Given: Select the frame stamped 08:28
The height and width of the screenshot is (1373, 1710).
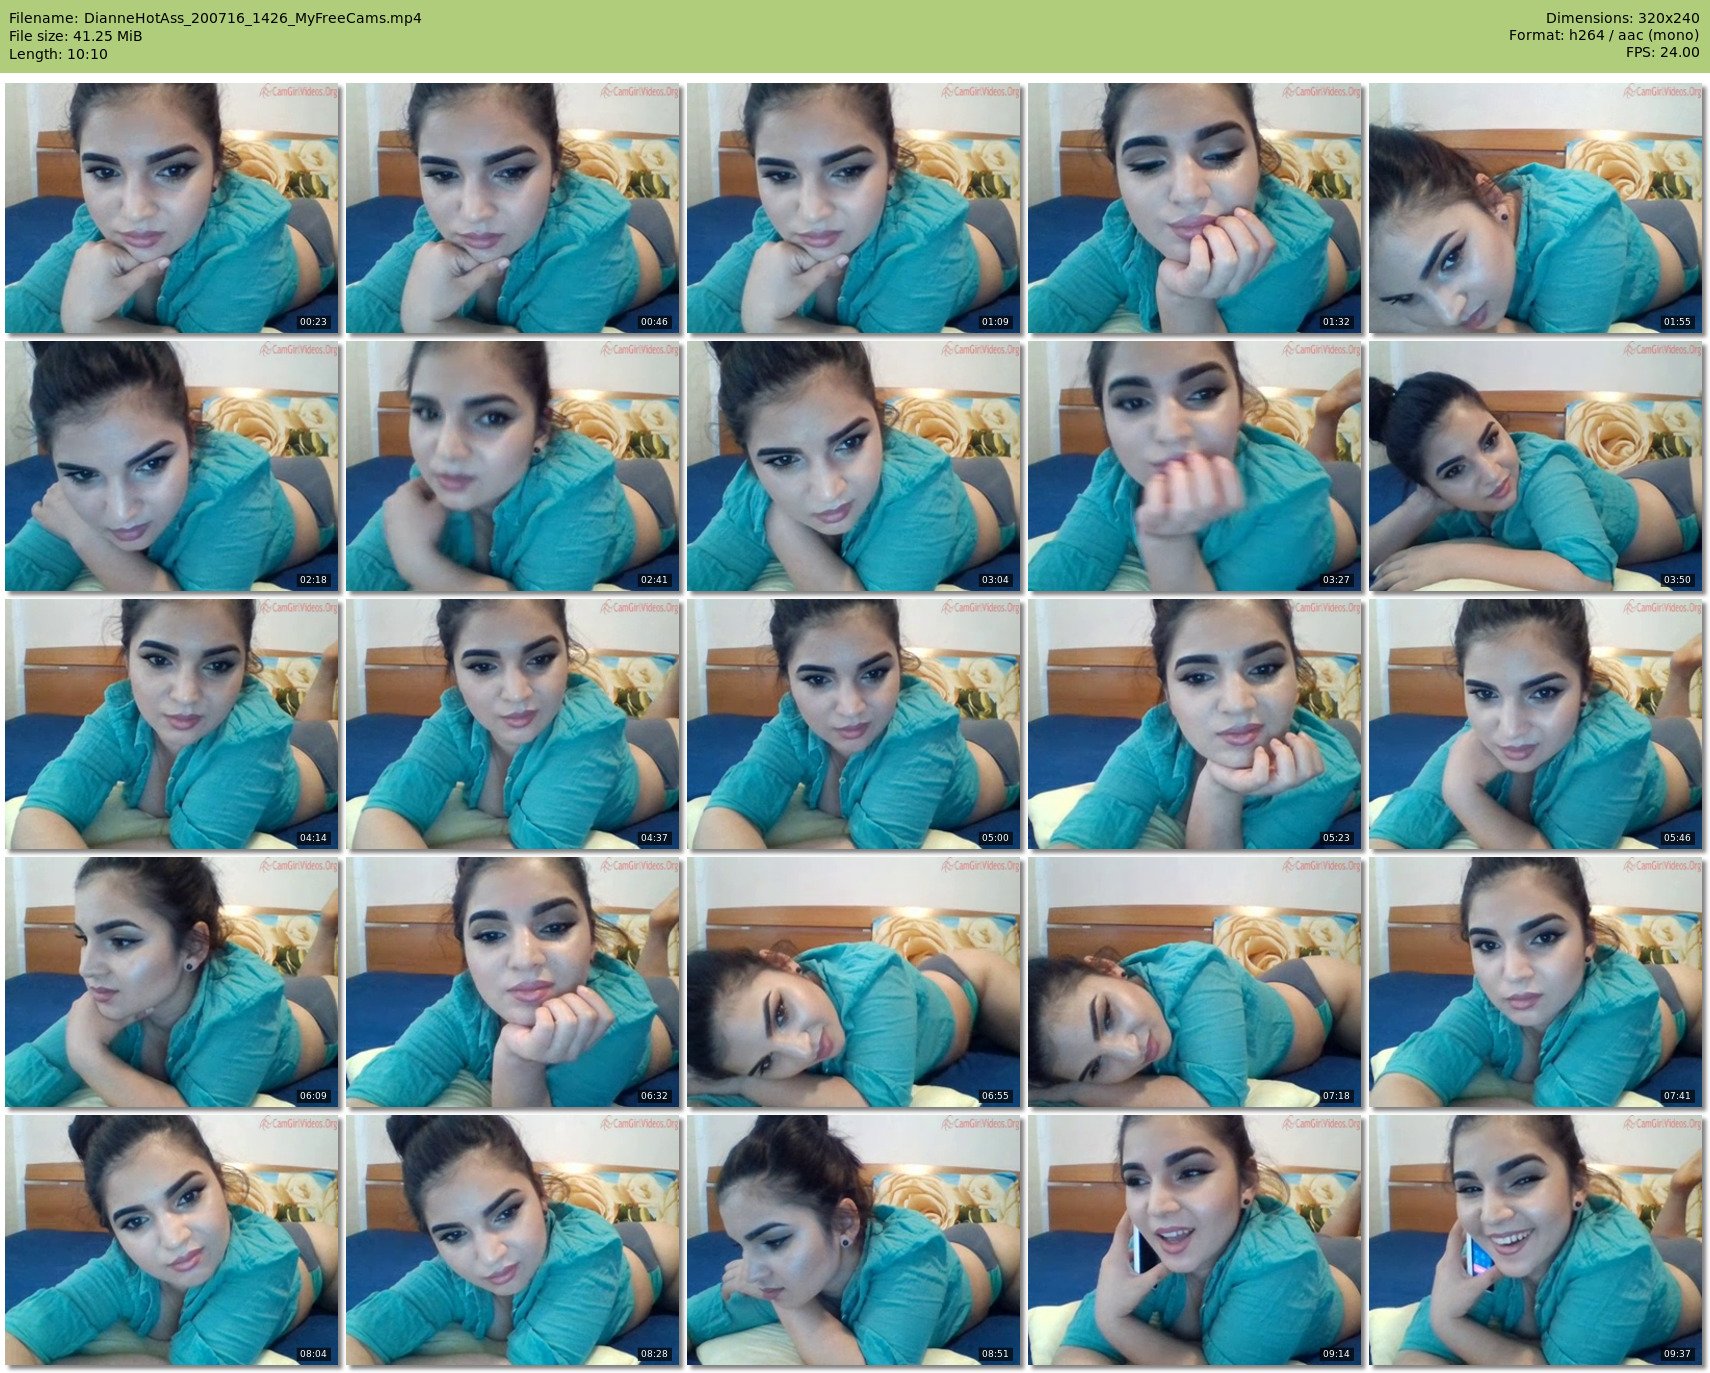Looking at the screenshot, I should 513,1240.
